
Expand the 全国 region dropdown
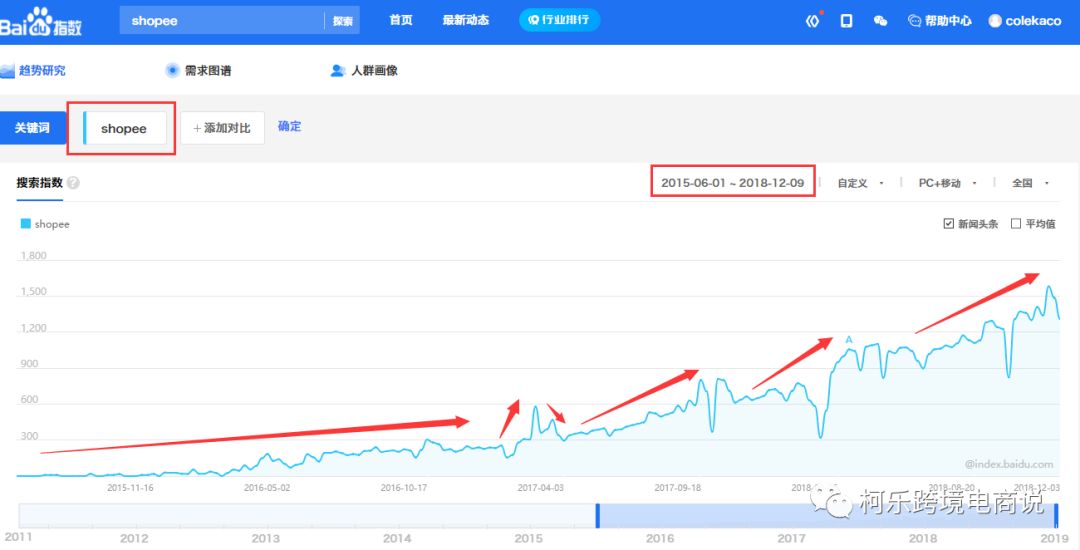point(1030,183)
